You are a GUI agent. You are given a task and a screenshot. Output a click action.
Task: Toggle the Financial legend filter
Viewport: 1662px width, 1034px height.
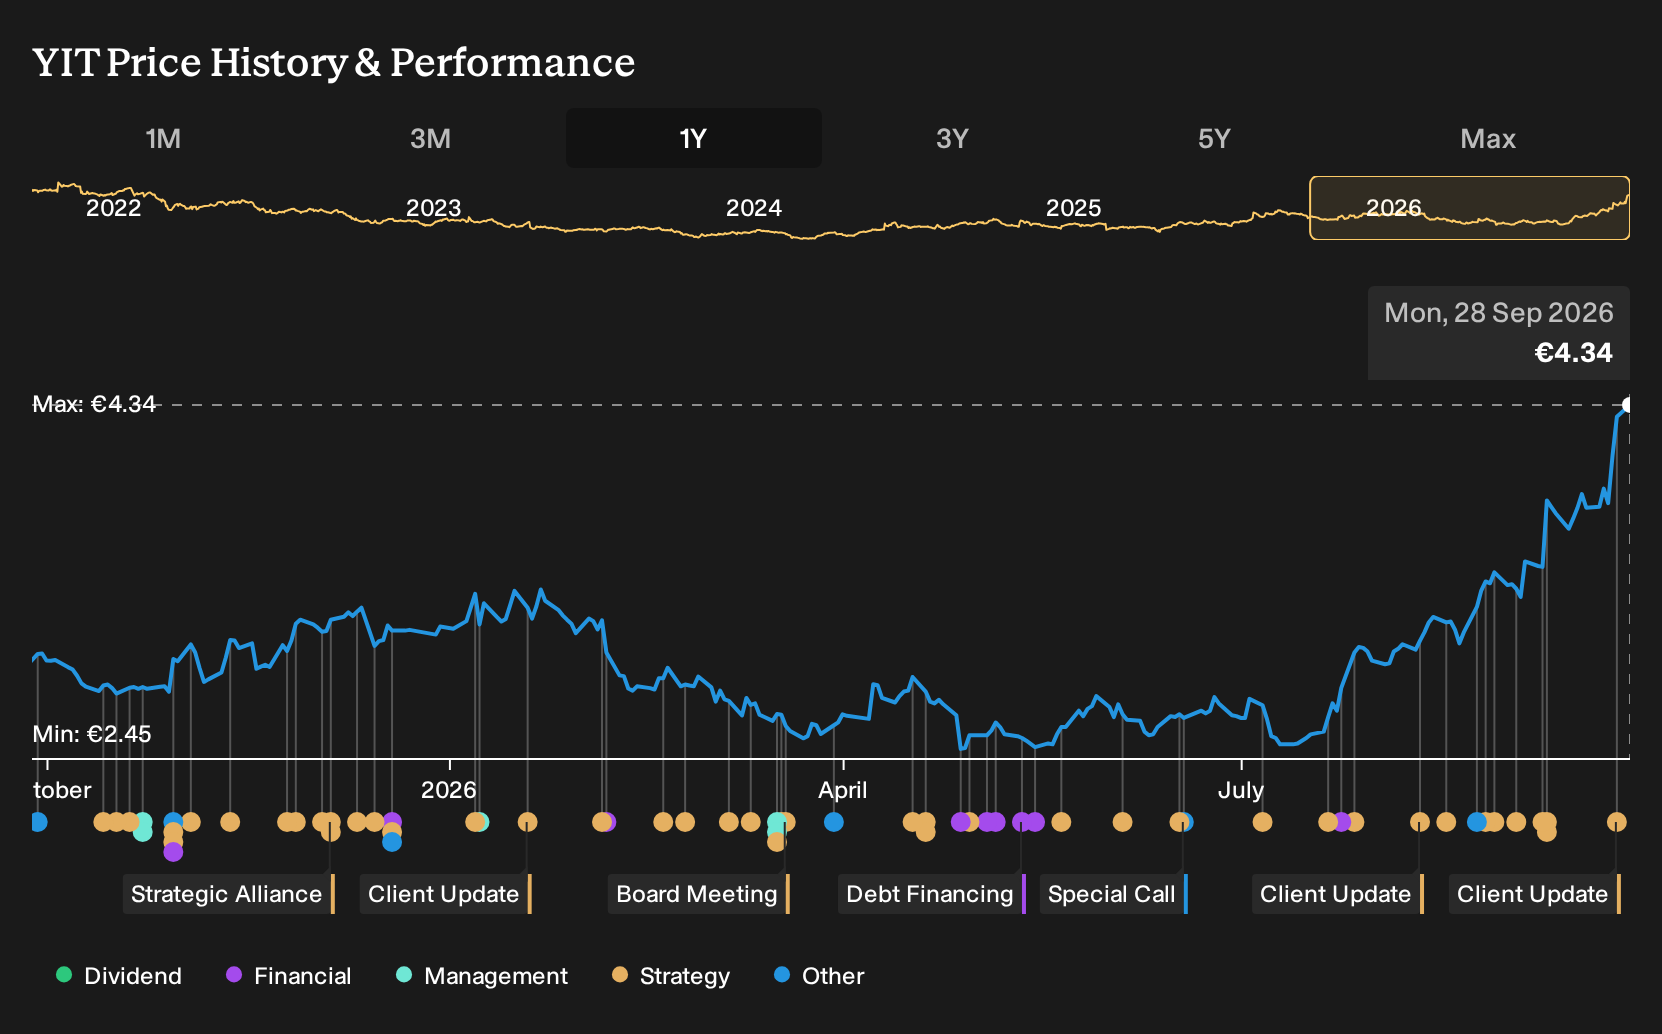(x=289, y=976)
